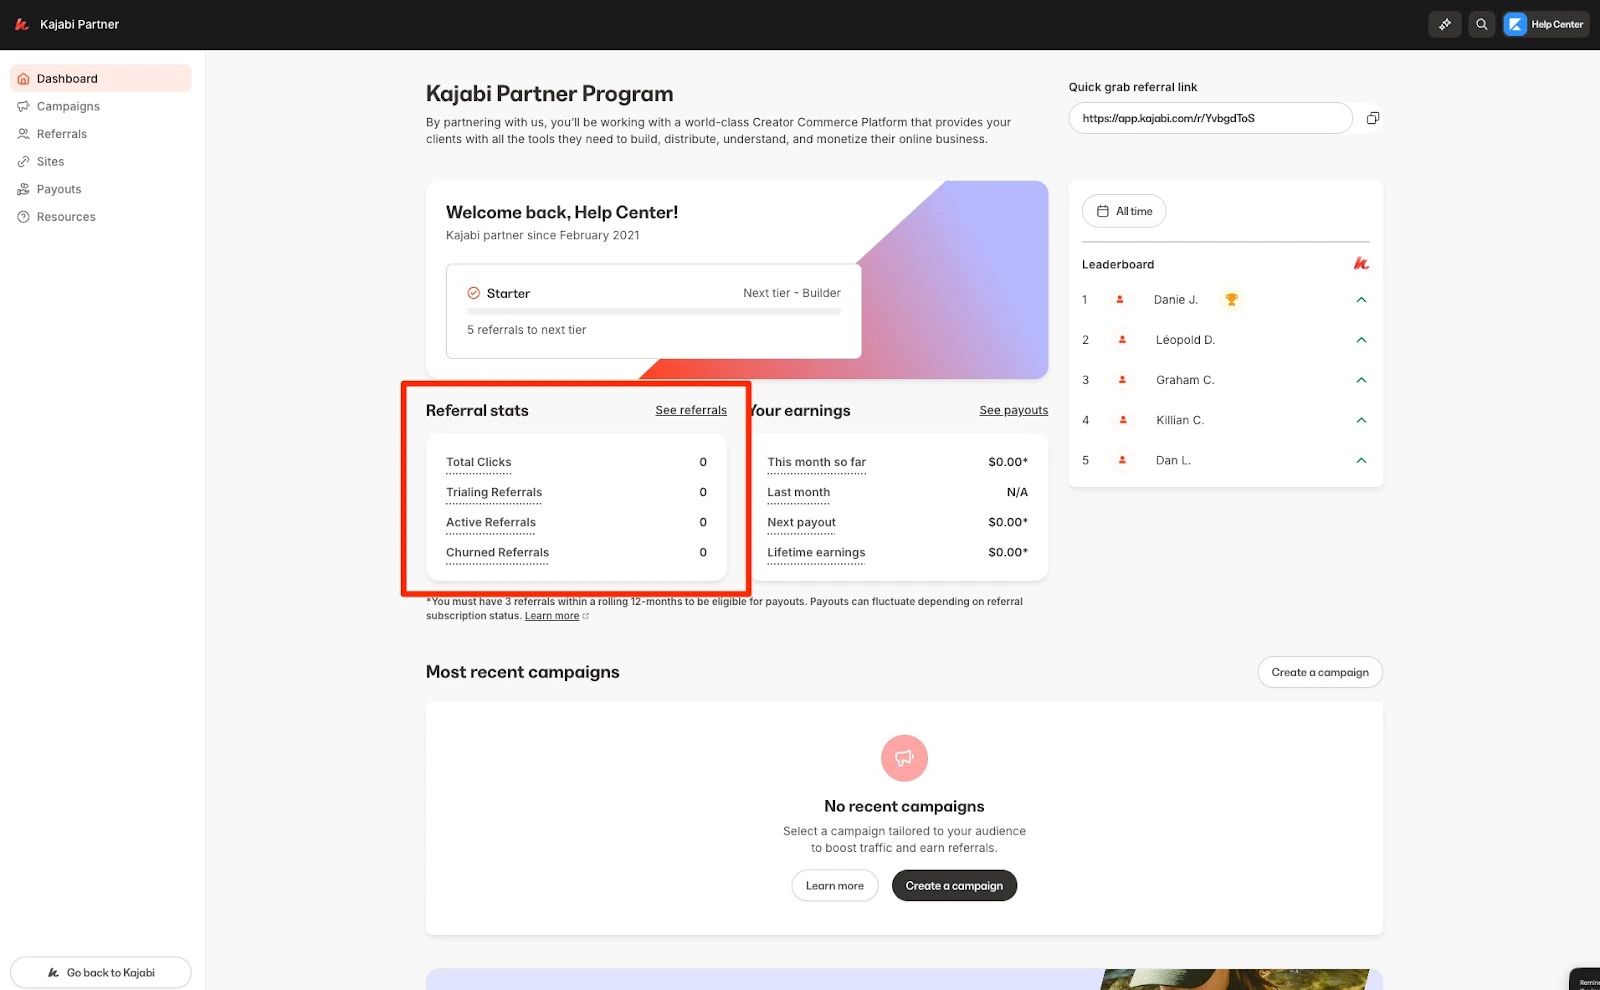Expand Graham C. leaderboard chevron
Screen dimensions: 1600x990
[1361, 380]
